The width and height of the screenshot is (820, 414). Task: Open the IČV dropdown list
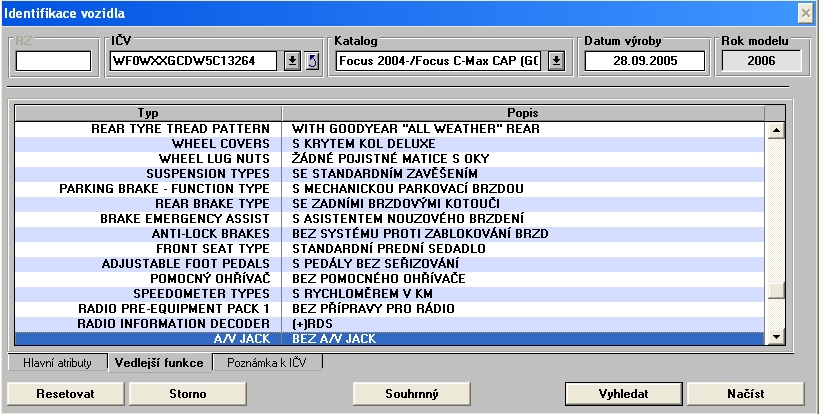click(x=292, y=61)
